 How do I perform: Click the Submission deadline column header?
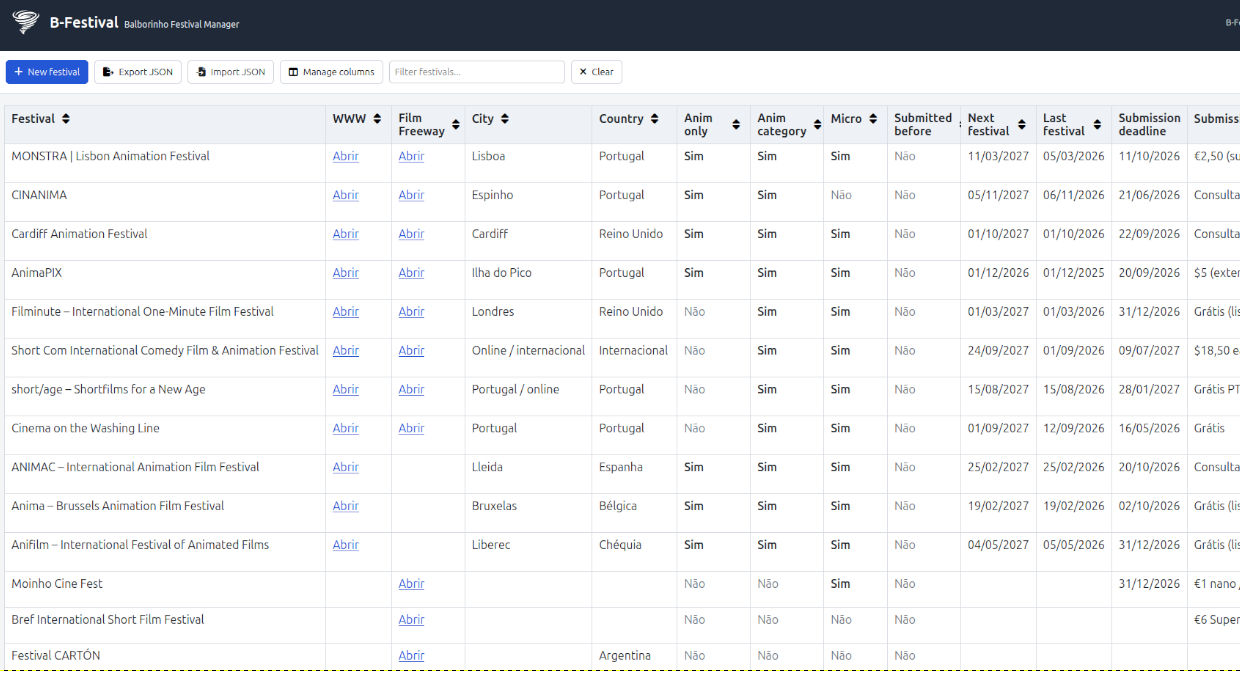pyautogui.click(x=1149, y=124)
